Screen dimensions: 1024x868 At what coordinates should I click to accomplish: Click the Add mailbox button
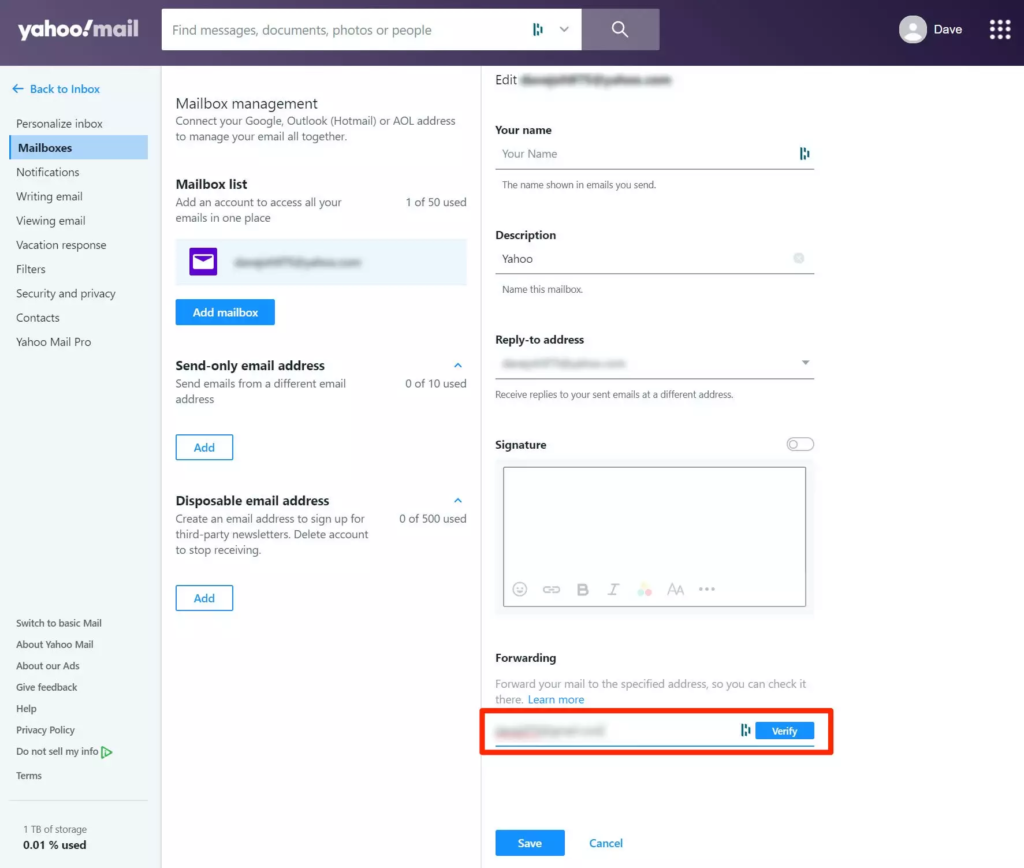pyautogui.click(x=225, y=313)
